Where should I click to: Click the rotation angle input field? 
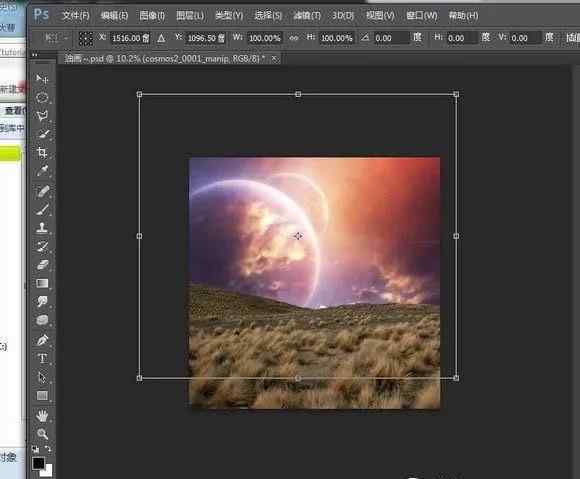[x=391, y=38]
